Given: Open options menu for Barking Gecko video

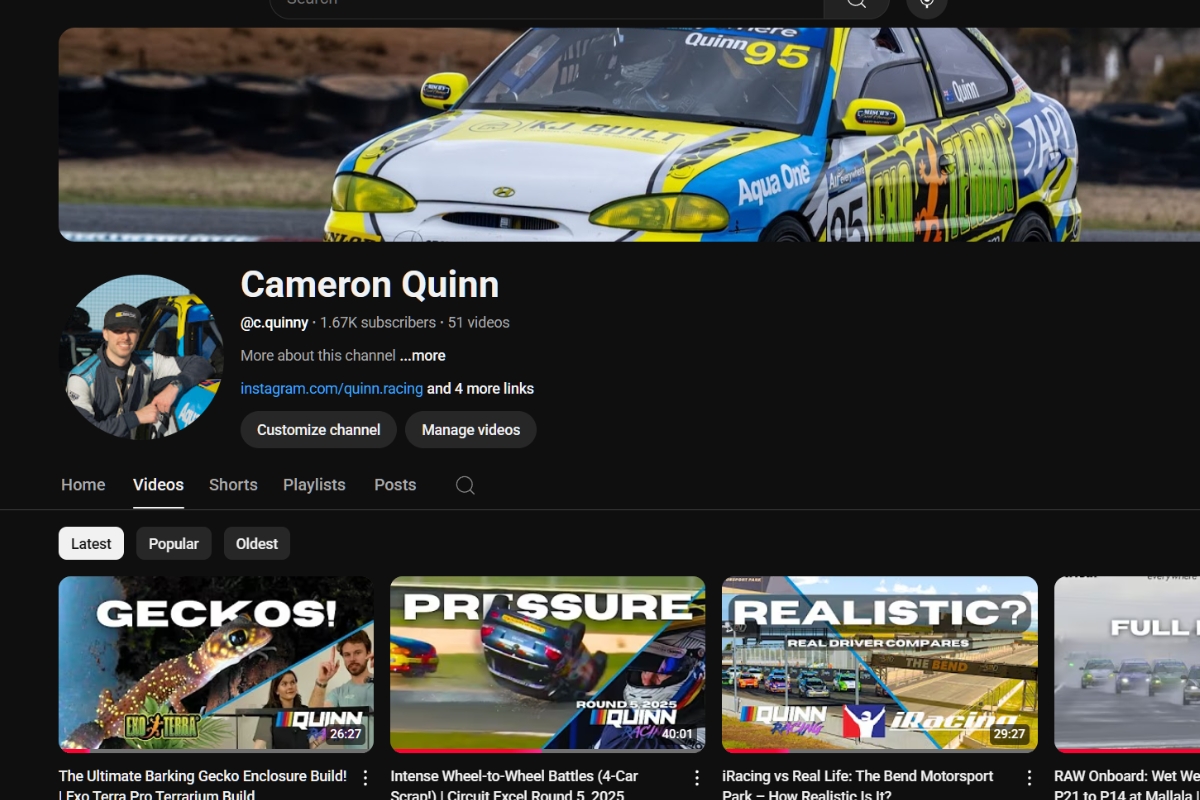Looking at the screenshot, I should (x=365, y=777).
